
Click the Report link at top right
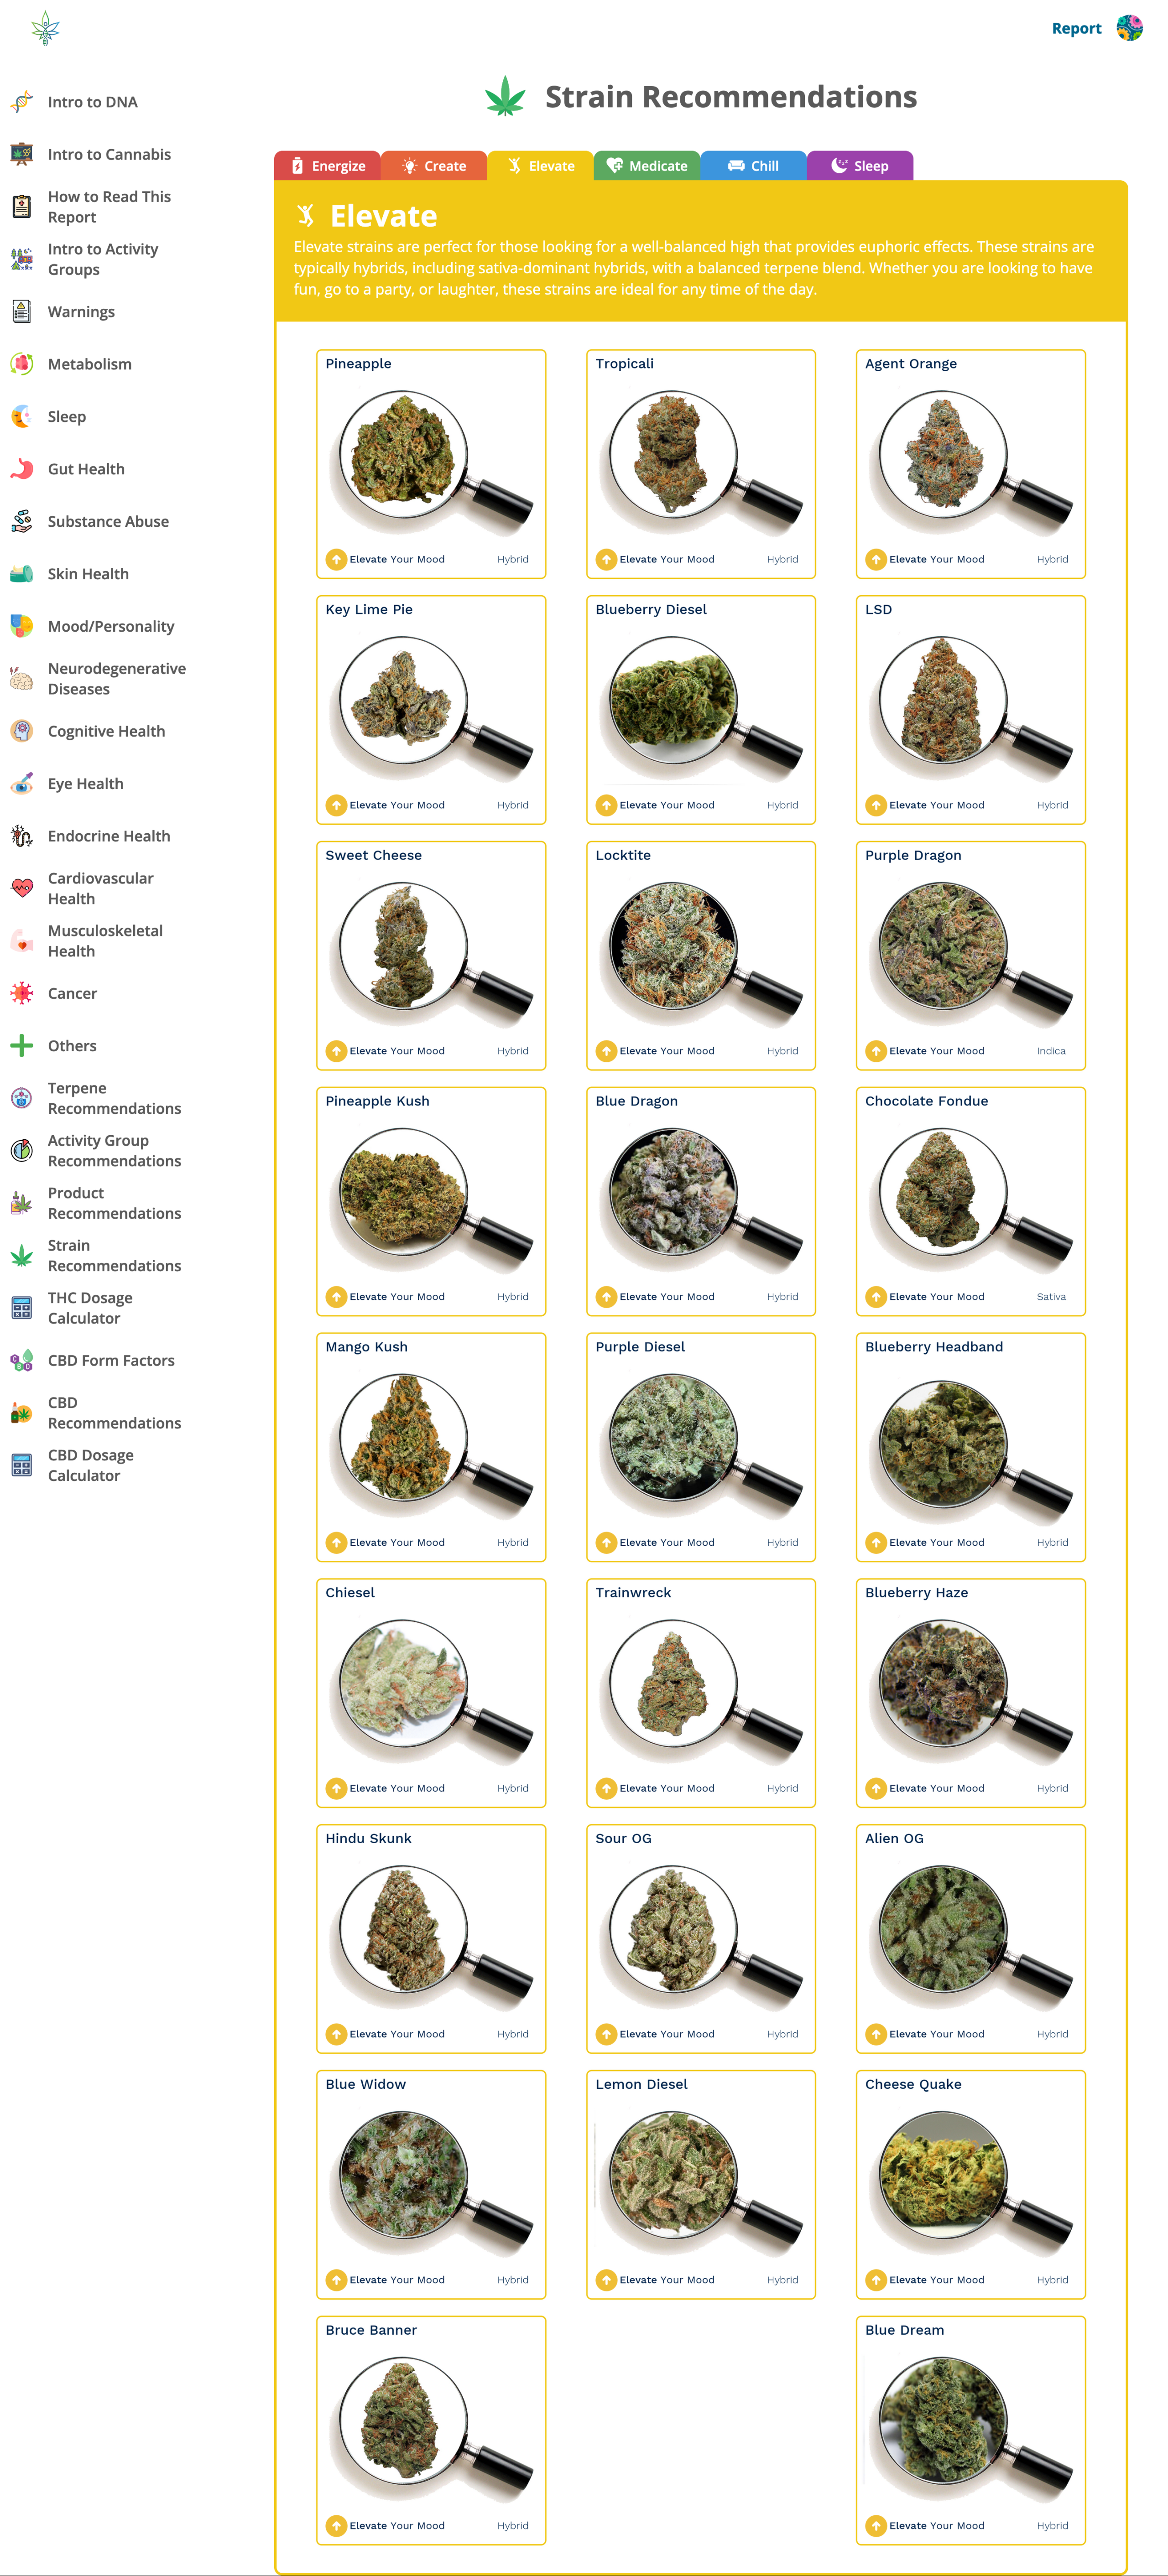click(1076, 28)
